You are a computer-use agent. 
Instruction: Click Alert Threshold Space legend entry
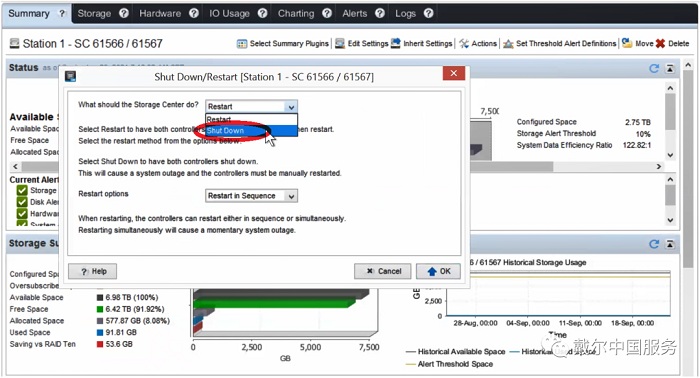450,364
